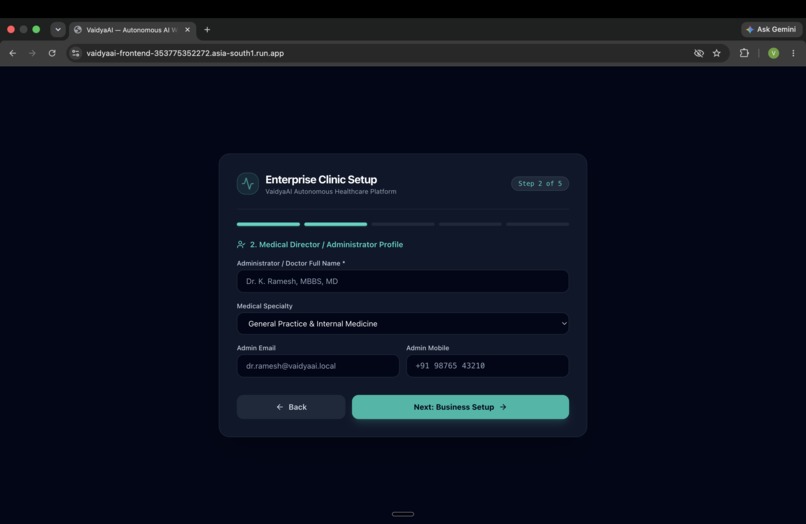Click the second progress bar segment

(x=336, y=224)
